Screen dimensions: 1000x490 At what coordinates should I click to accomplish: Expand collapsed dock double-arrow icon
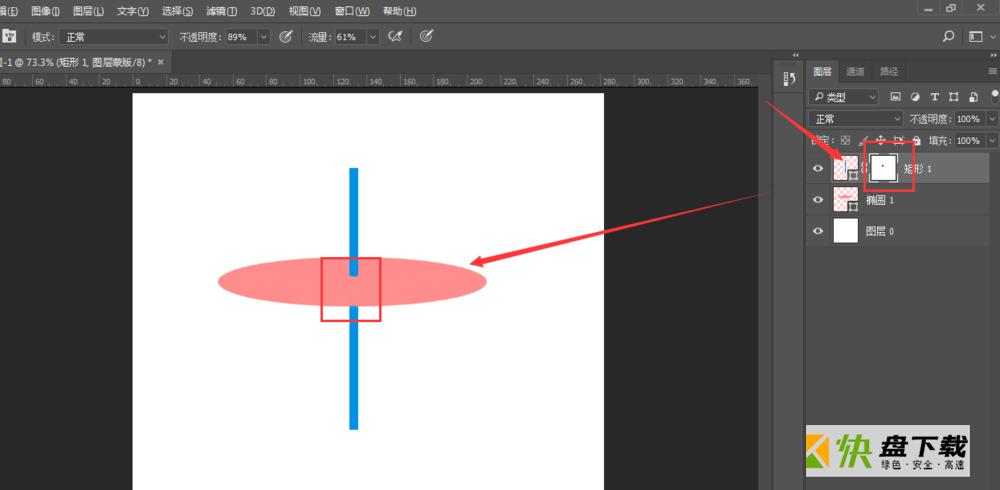pyautogui.click(x=795, y=56)
